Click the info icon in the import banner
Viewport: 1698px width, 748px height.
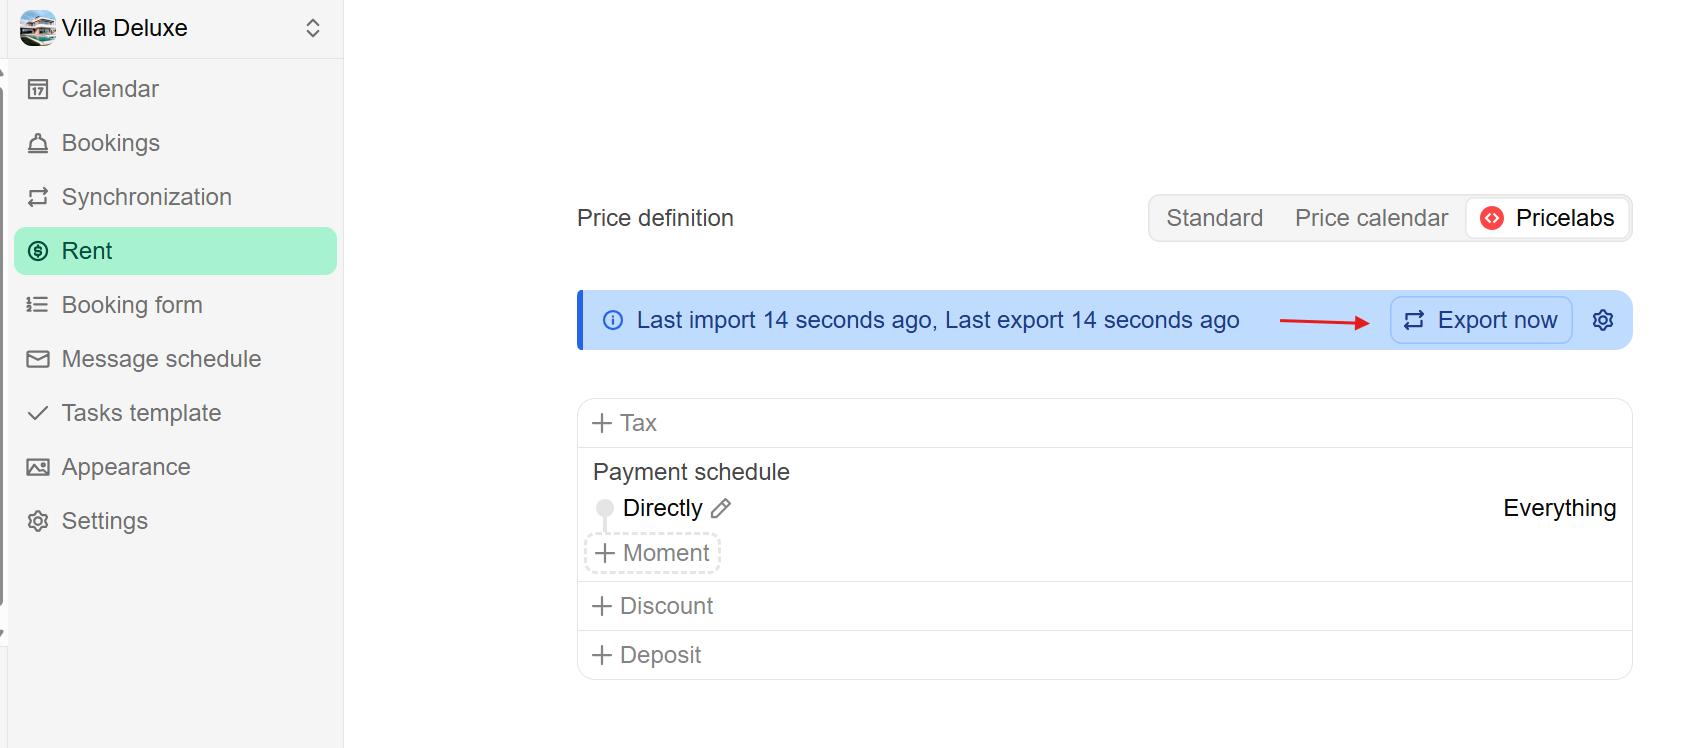coord(613,320)
